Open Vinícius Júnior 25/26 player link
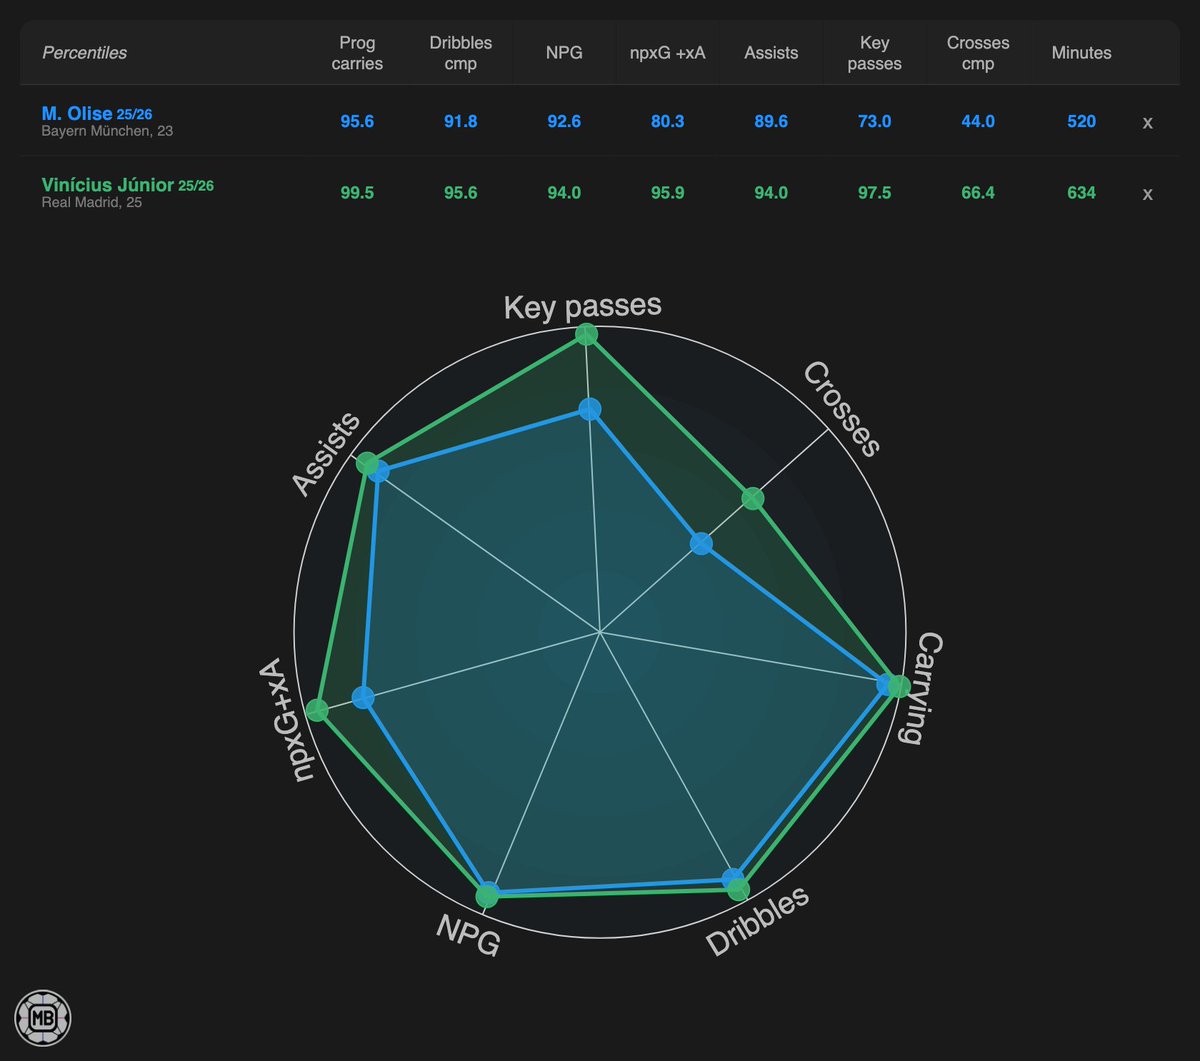1200x1061 pixels. 128,185
